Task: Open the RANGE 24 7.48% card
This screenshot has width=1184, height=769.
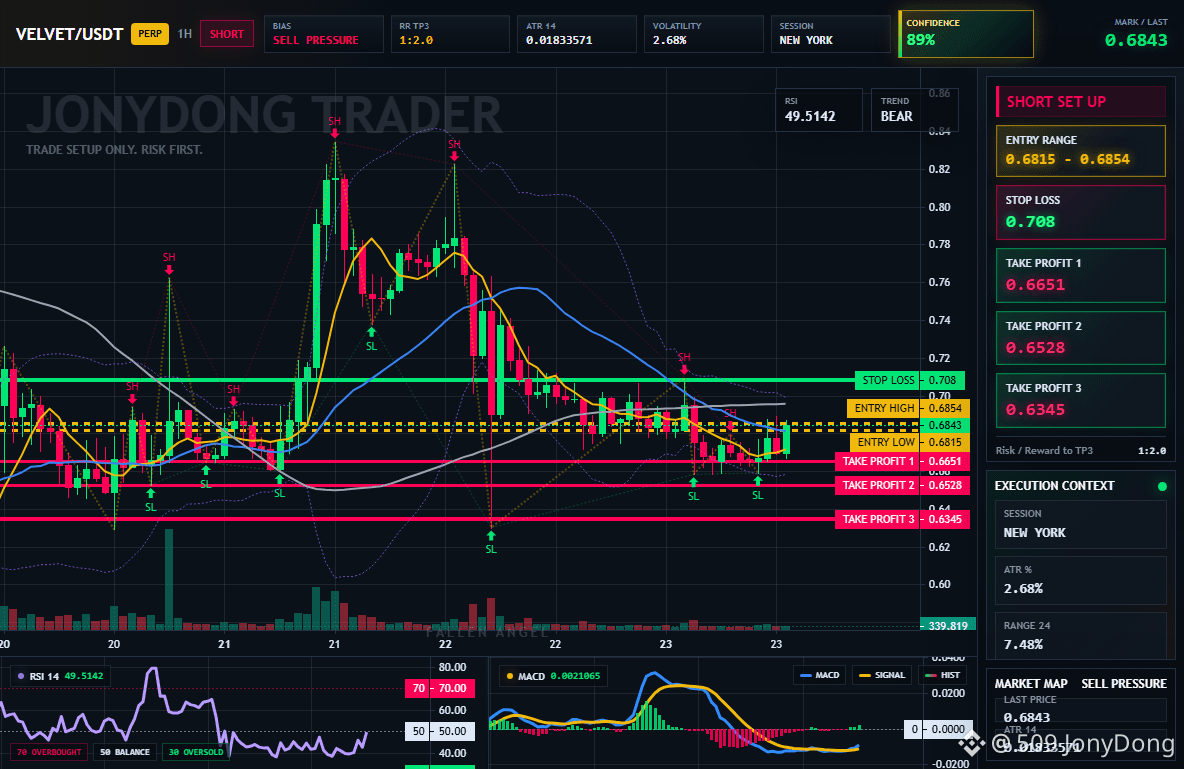Action: click(x=1081, y=635)
